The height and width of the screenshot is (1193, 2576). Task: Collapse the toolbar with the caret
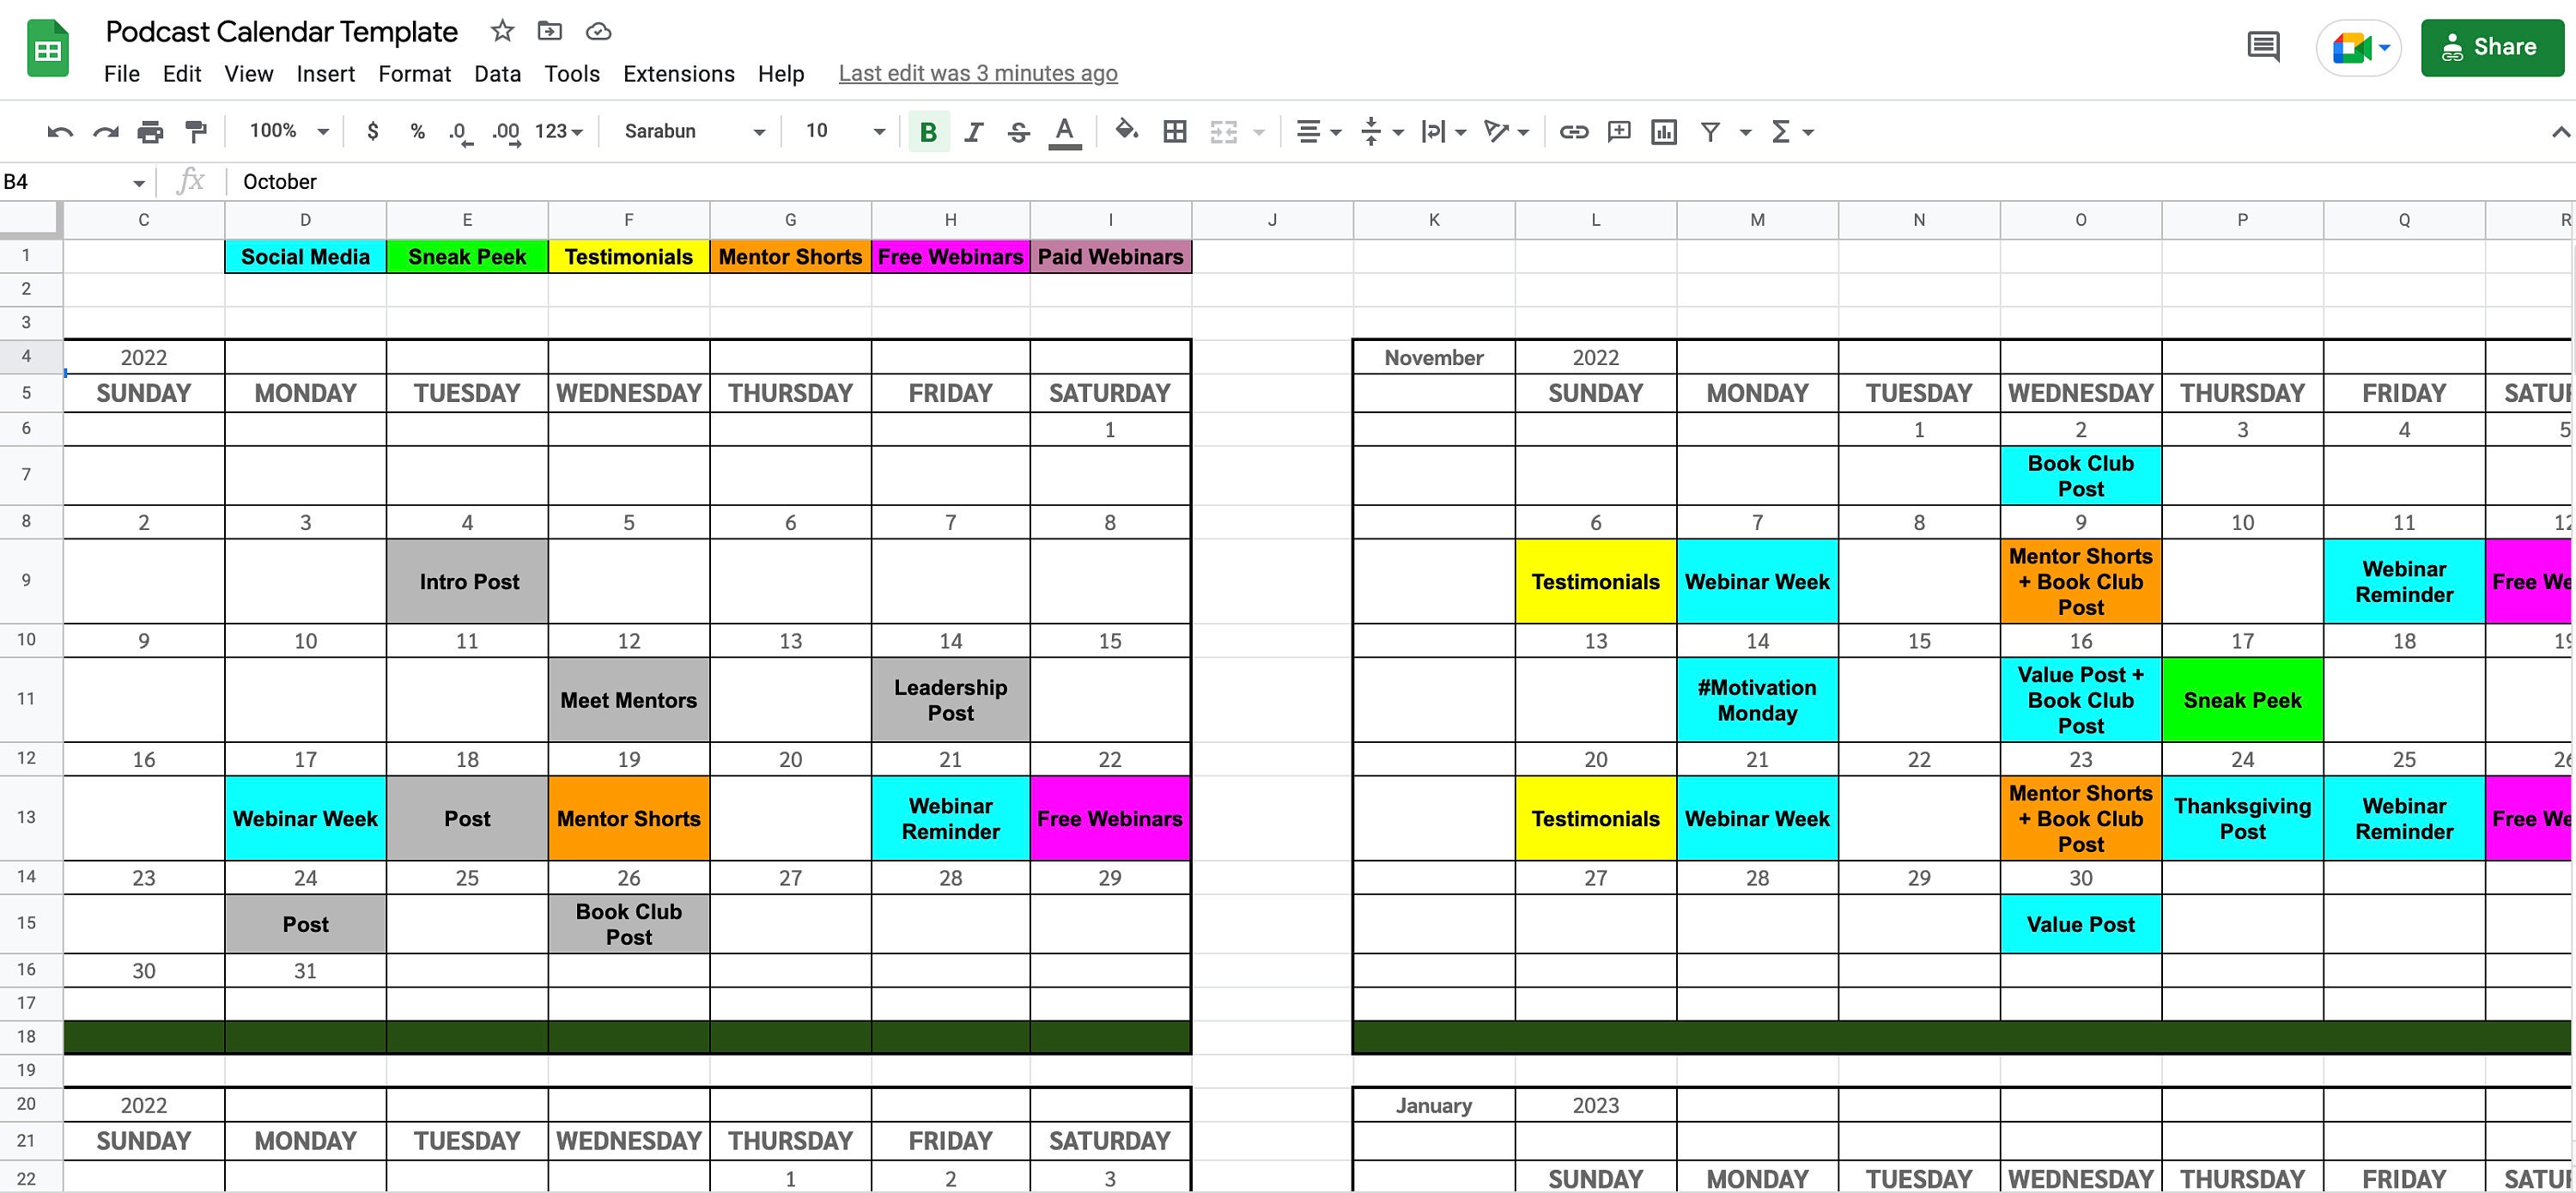point(2560,132)
